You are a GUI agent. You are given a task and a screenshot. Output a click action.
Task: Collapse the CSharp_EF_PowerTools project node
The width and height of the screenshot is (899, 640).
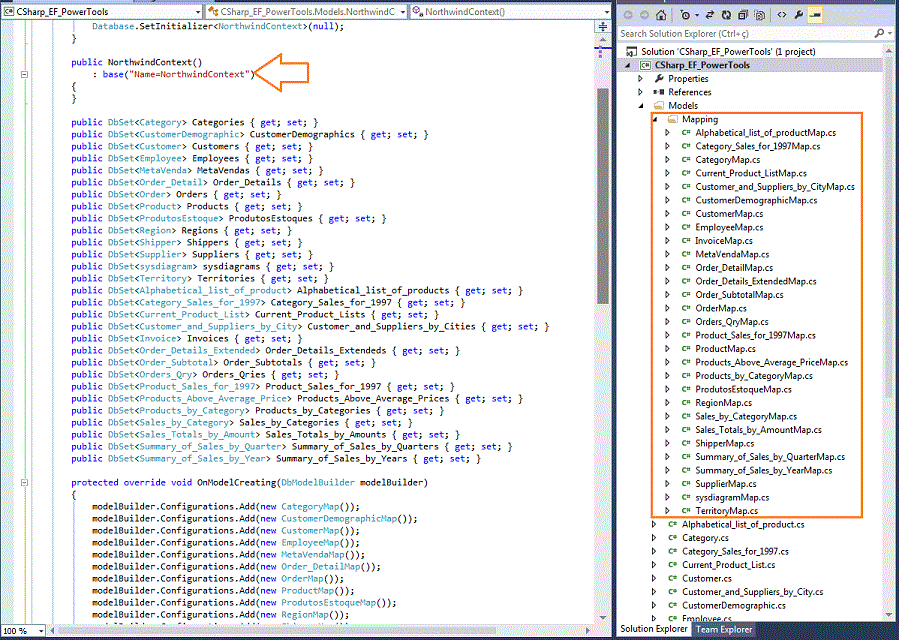pyautogui.click(x=628, y=65)
